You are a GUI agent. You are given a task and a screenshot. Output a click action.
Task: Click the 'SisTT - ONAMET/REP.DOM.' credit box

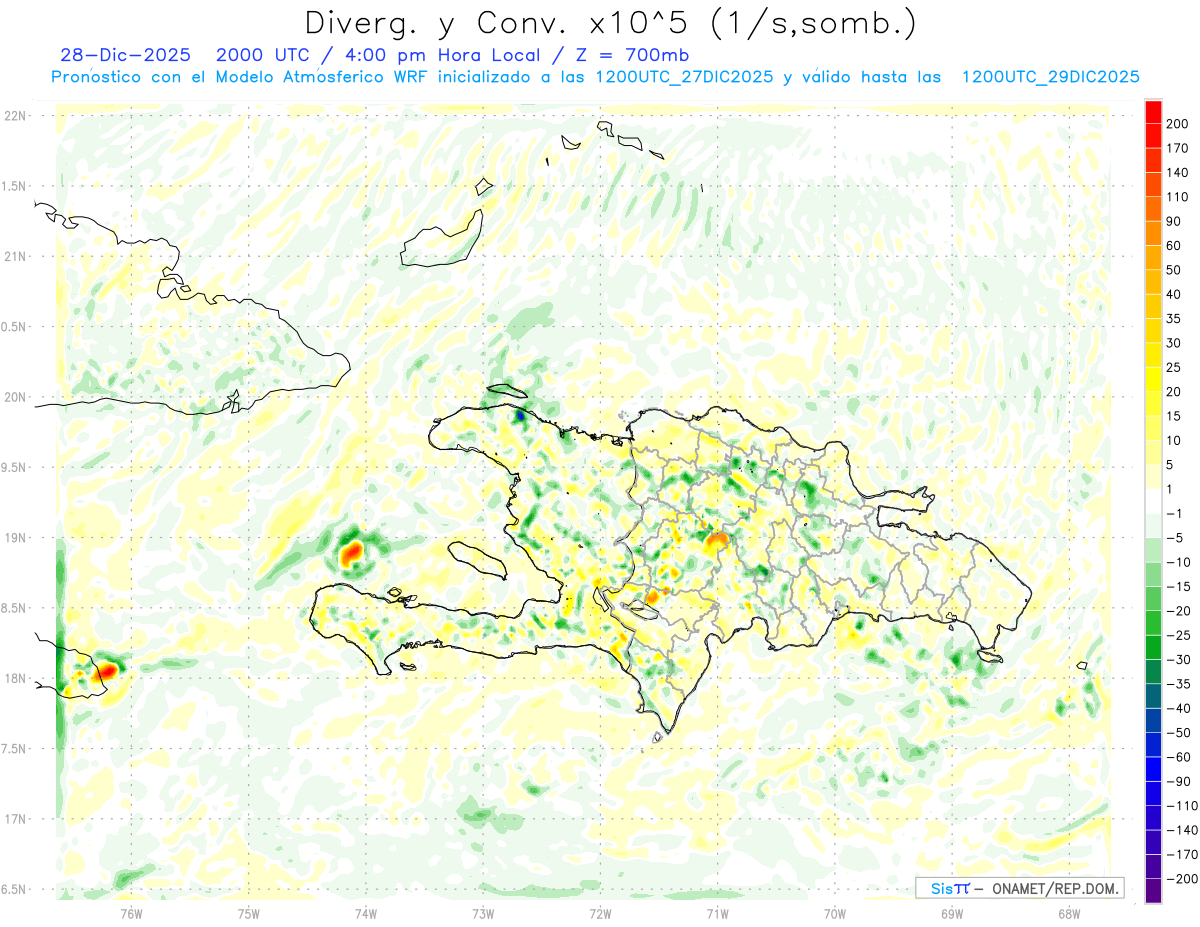pos(1019,888)
